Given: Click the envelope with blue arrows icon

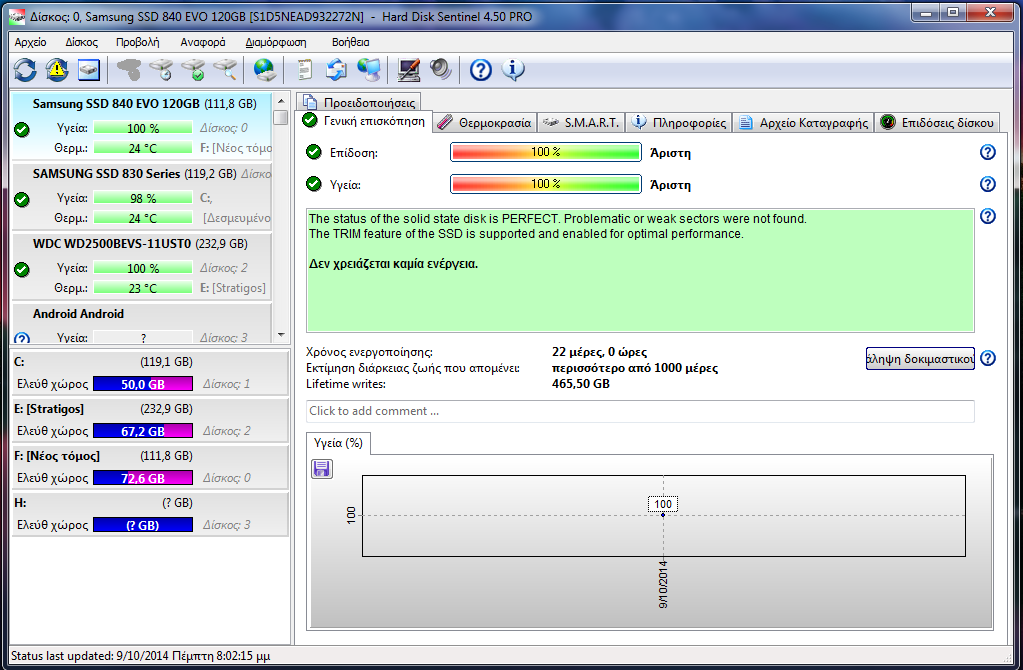Looking at the screenshot, I should coord(337,70).
